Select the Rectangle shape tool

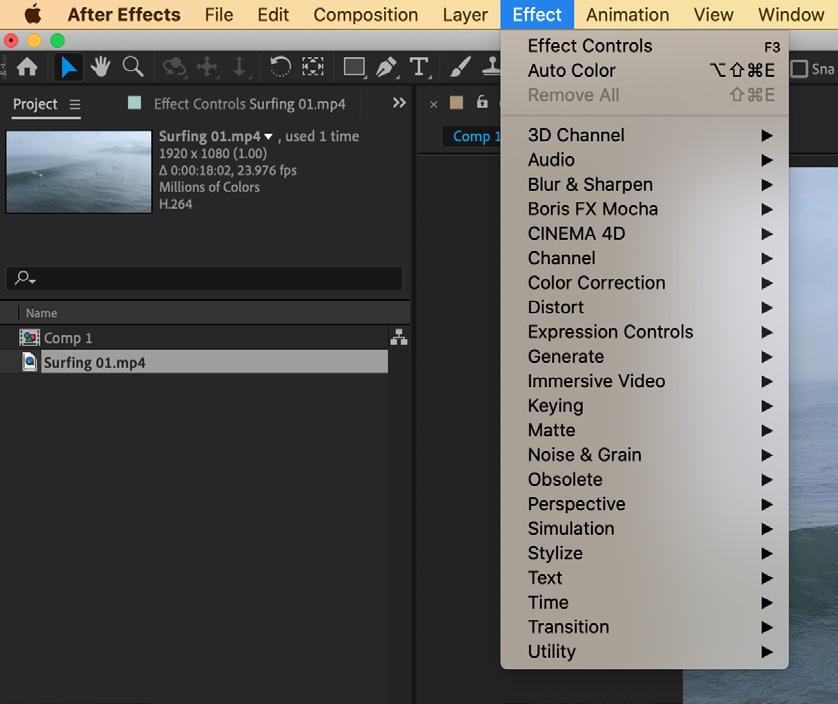tap(354, 67)
